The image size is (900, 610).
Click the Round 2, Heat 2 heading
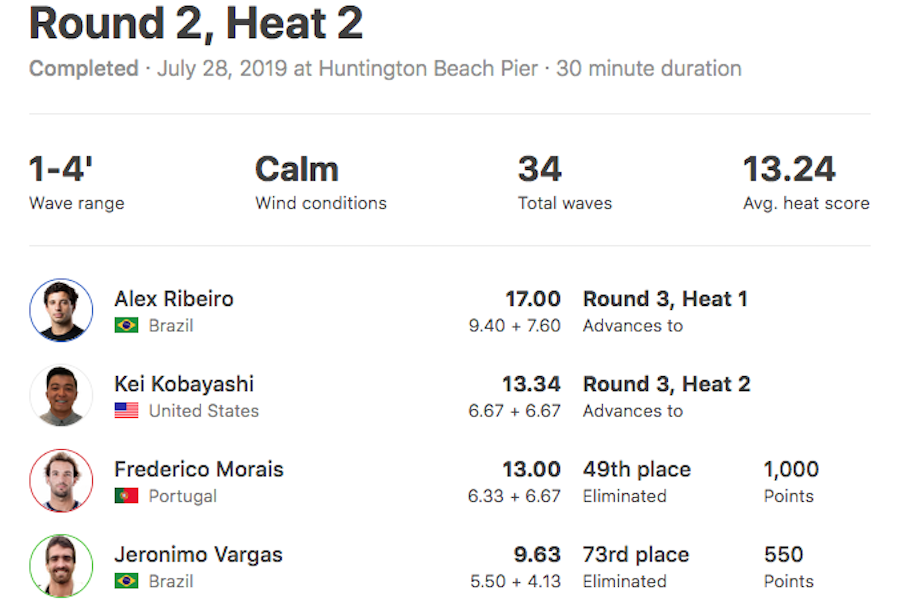196,24
